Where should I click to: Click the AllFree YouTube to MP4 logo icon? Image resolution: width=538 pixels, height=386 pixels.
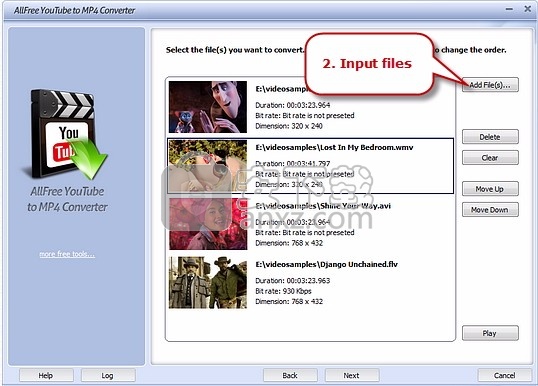pyautogui.click(x=65, y=134)
